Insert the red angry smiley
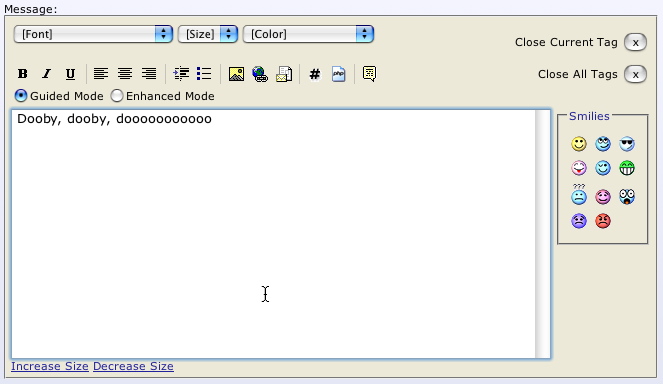Image resolution: width=663 pixels, height=384 pixels. (603, 221)
